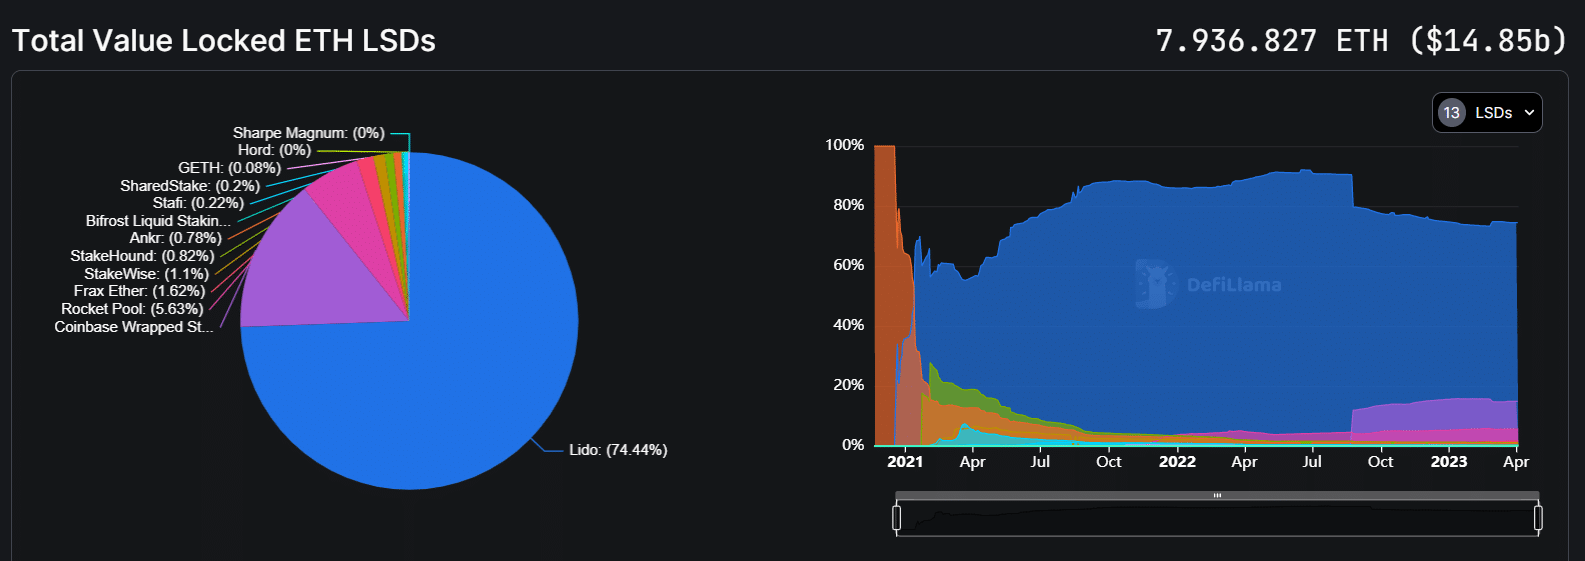Image resolution: width=1585 pixels, height=561 pixels.
Task: Click the 60% y-axis label
Action: click(x=848, y=265)
